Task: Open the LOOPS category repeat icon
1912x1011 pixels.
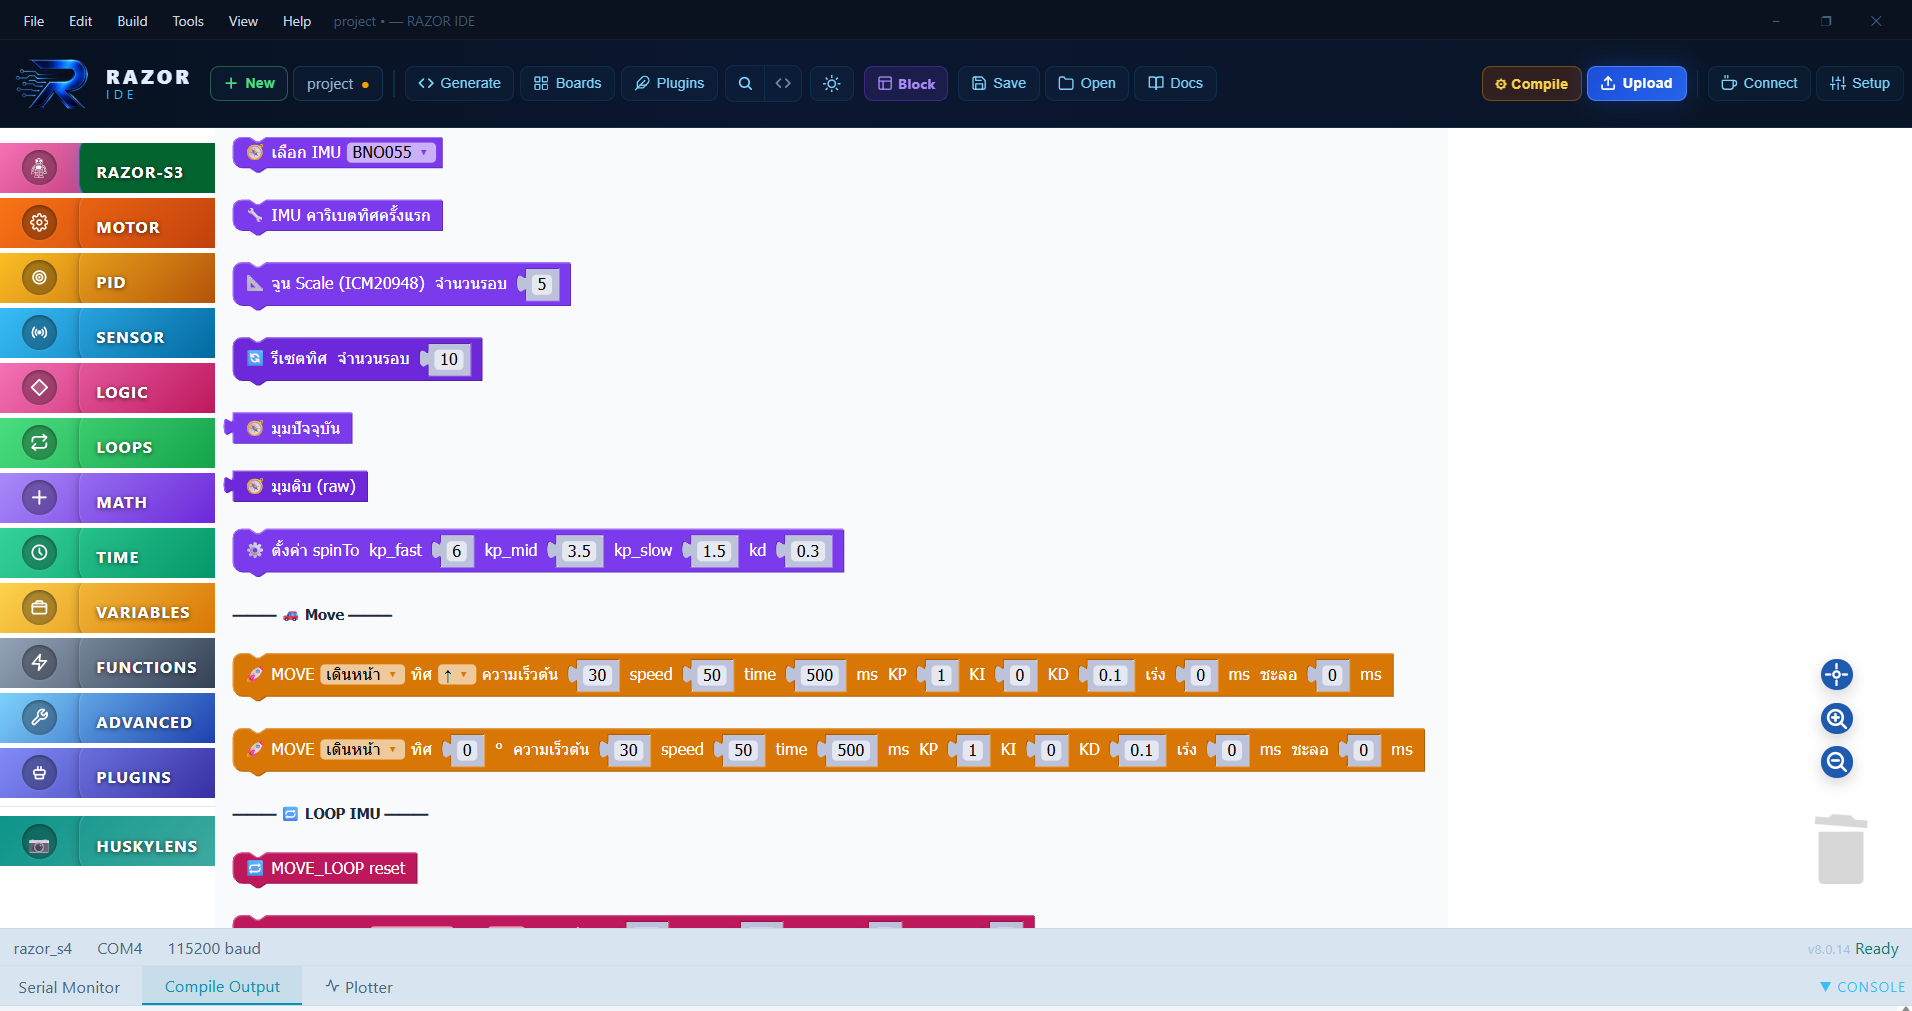Action: (x=39, y=443)
